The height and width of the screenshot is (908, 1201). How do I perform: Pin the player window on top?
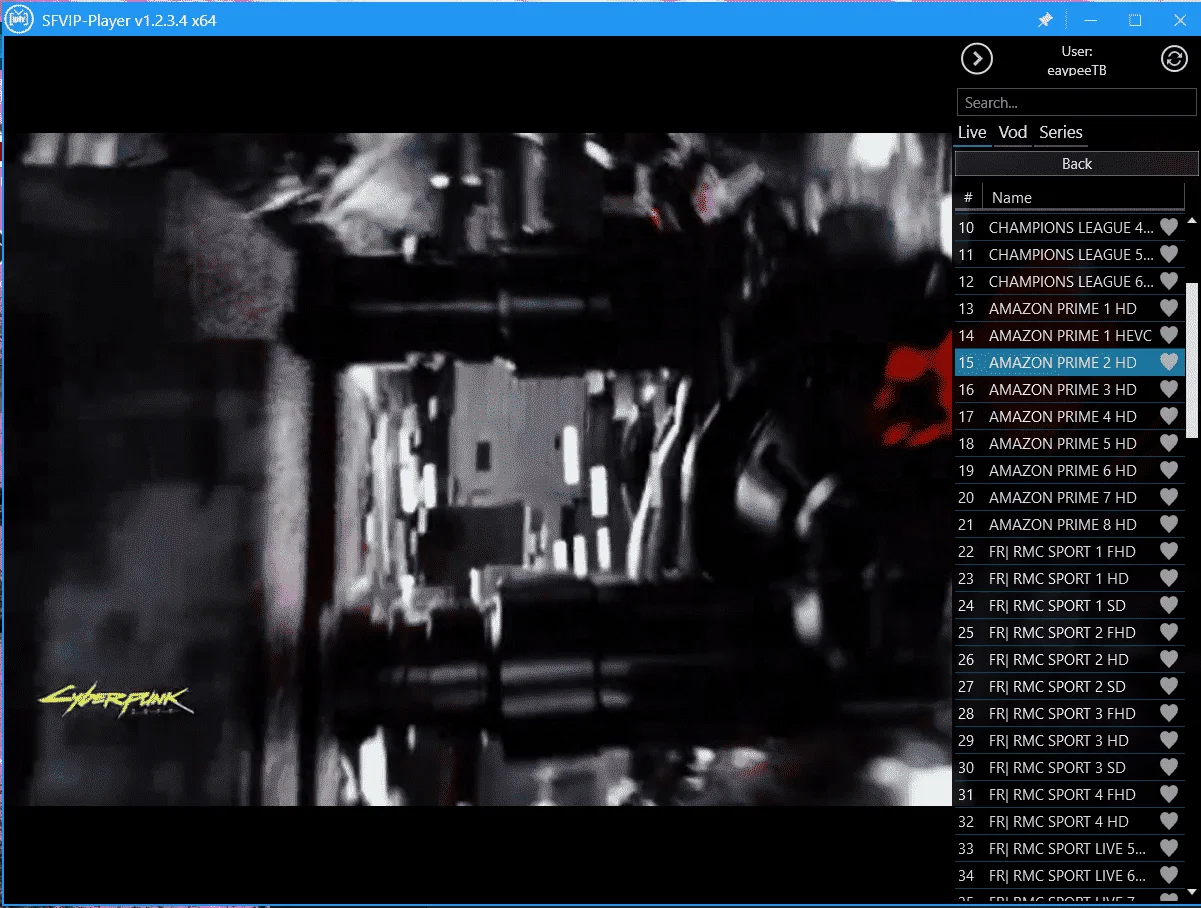(1045, 20)
